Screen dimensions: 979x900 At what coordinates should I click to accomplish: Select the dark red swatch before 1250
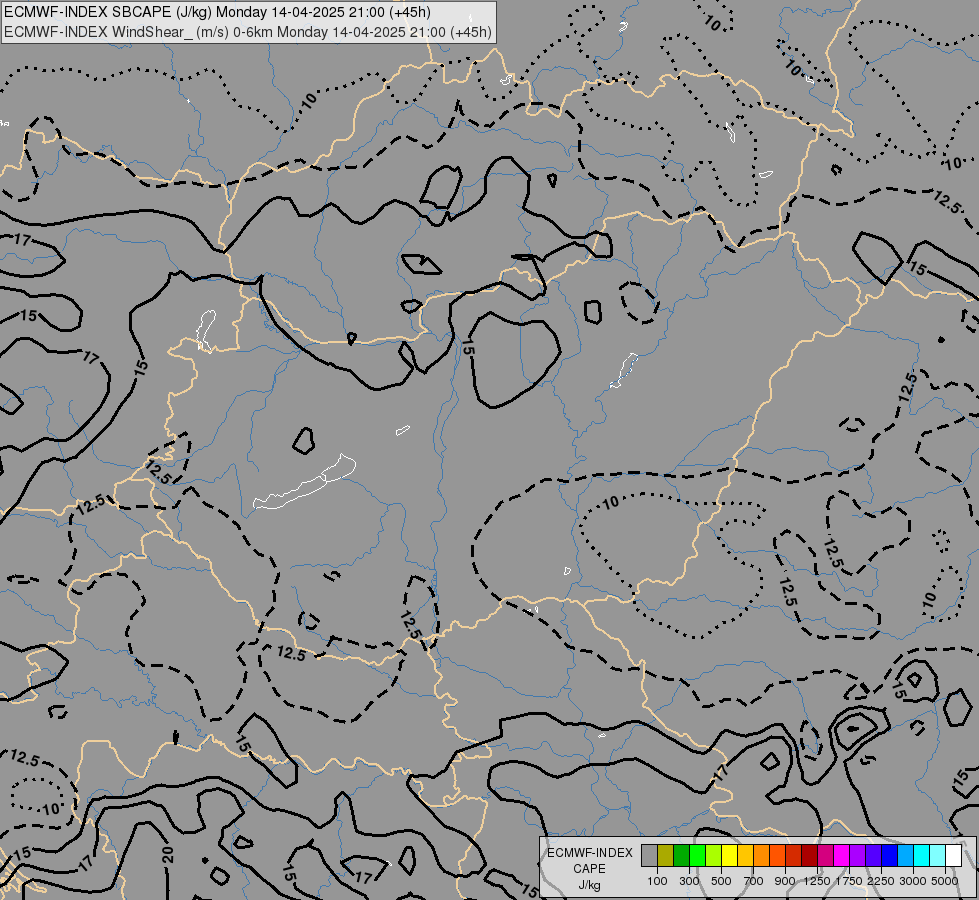809,856
